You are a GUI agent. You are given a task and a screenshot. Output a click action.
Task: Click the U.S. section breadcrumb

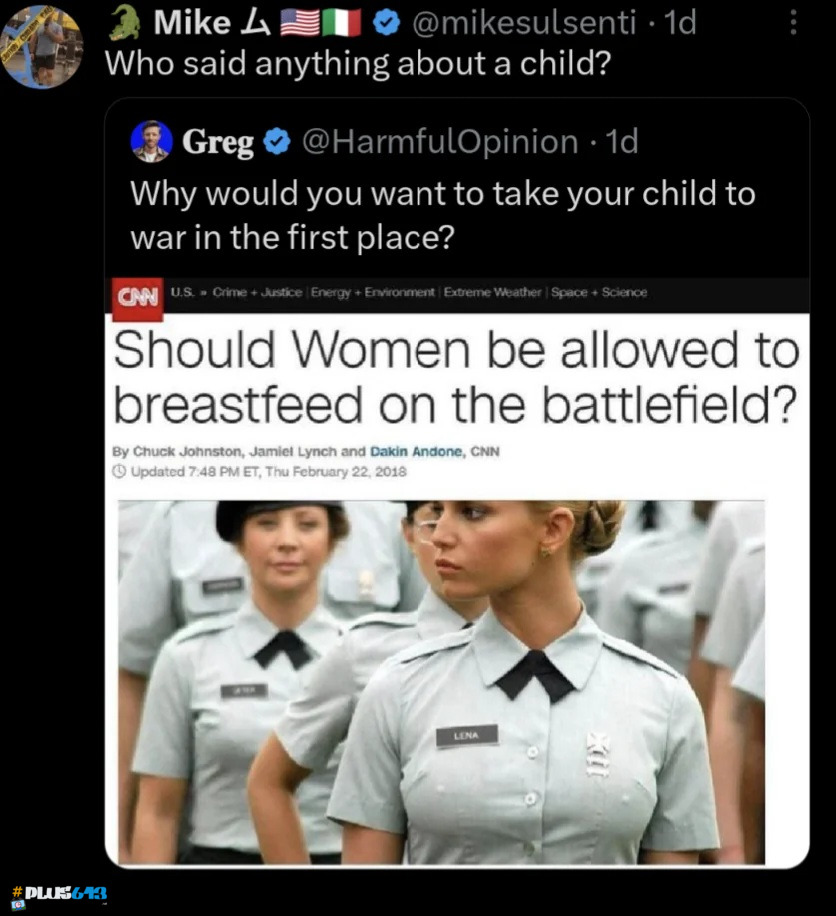(182, 292)
